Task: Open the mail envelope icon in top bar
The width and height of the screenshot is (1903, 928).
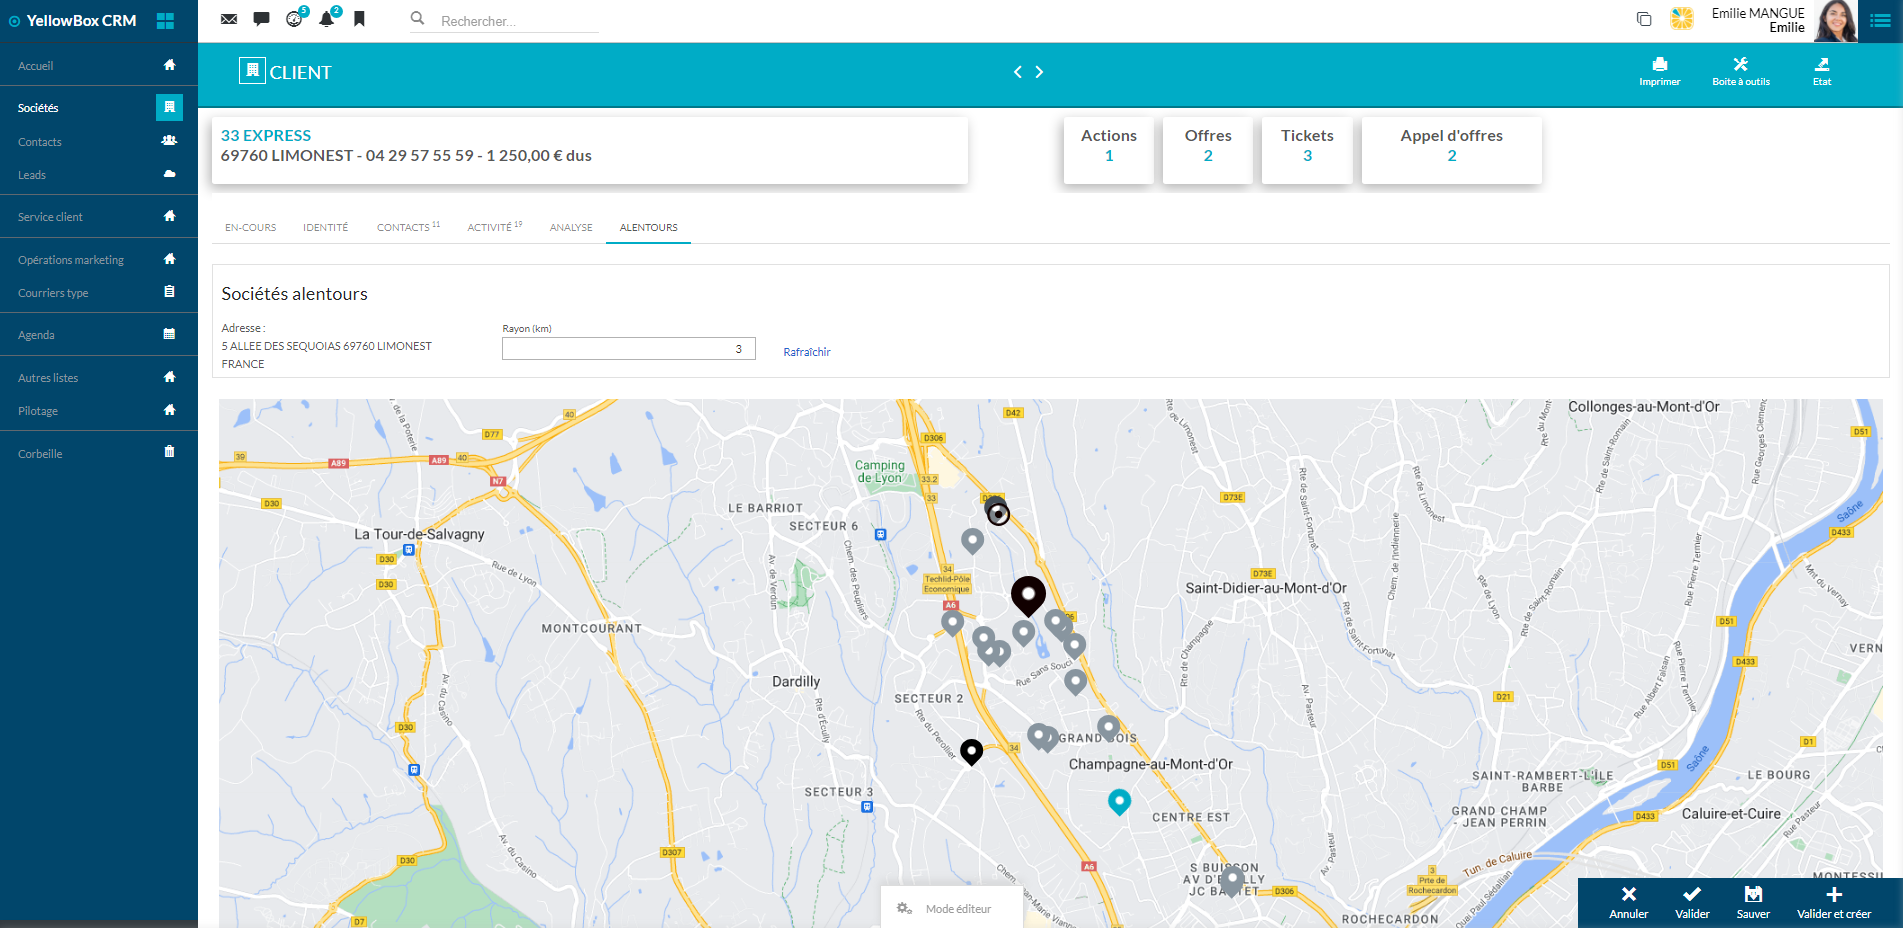Action: click(229, 19)
